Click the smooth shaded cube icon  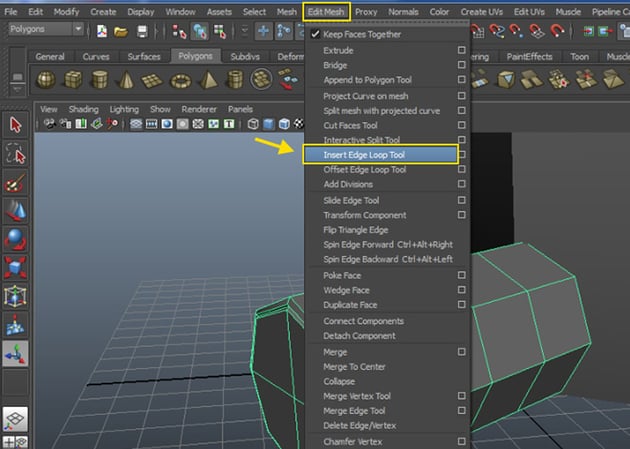tap(268, 124)
